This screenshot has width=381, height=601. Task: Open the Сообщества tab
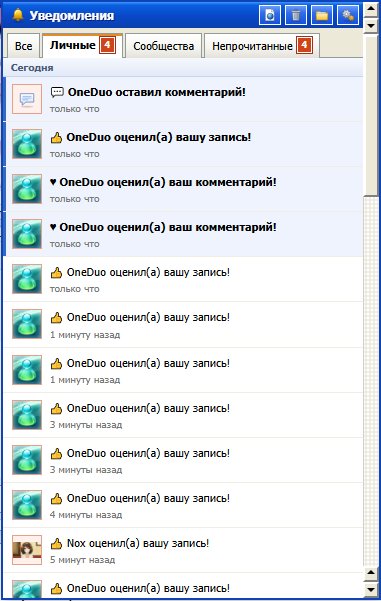163,46
